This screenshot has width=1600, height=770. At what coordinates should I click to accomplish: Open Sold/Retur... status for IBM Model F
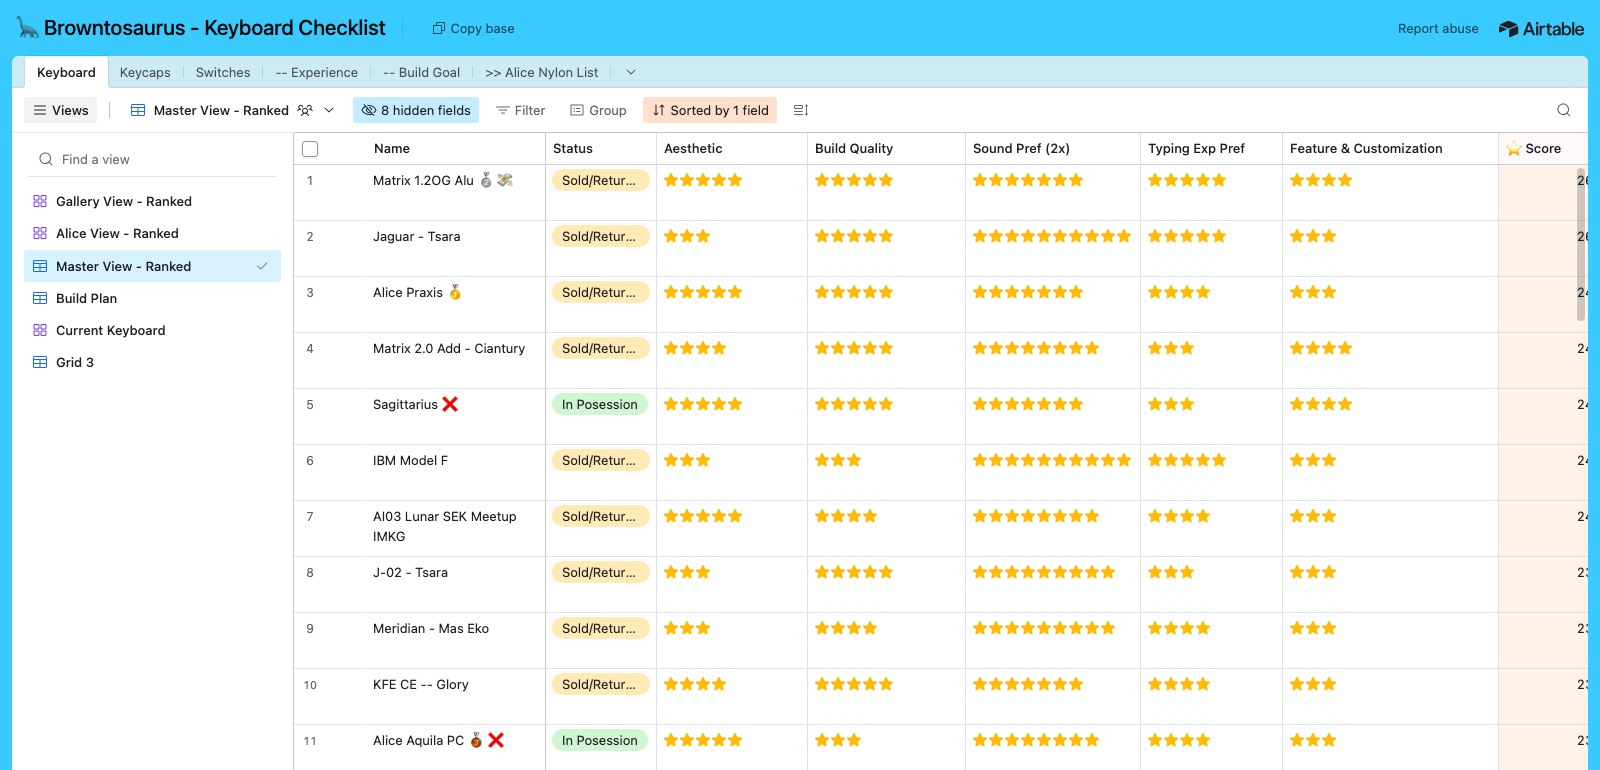pyautogui.click(x=599, y=460)
